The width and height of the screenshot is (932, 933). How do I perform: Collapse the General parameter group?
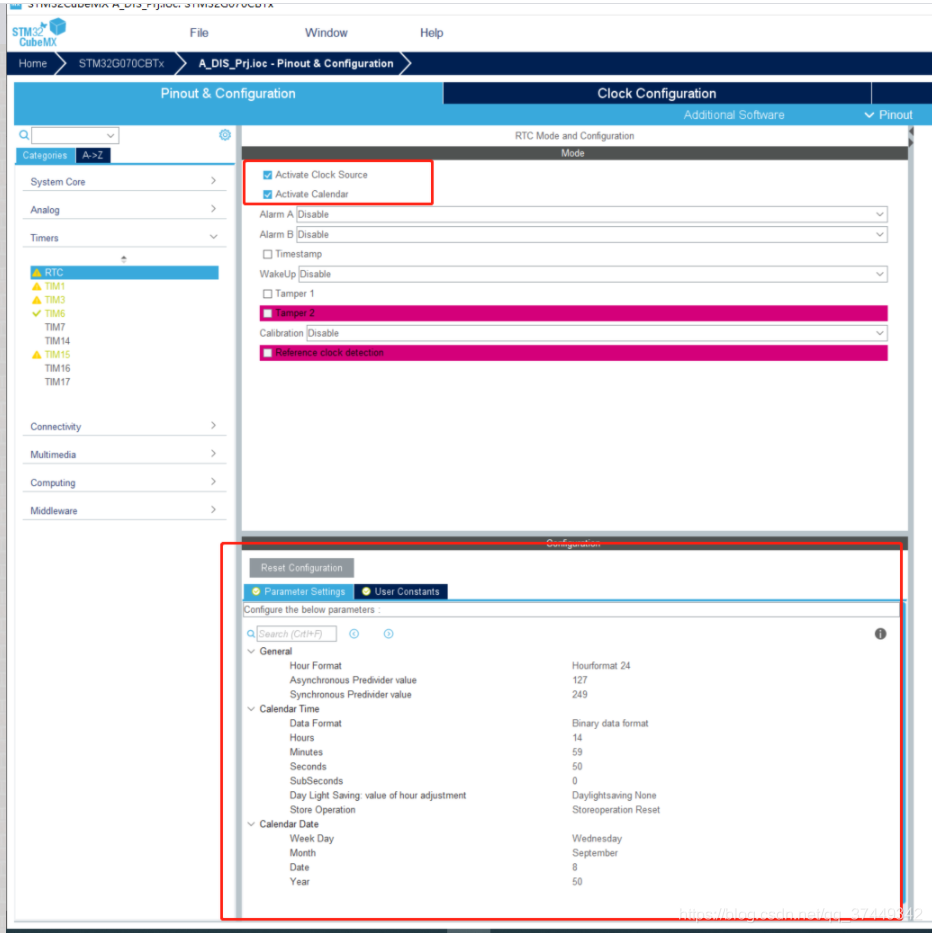point(251,652)
